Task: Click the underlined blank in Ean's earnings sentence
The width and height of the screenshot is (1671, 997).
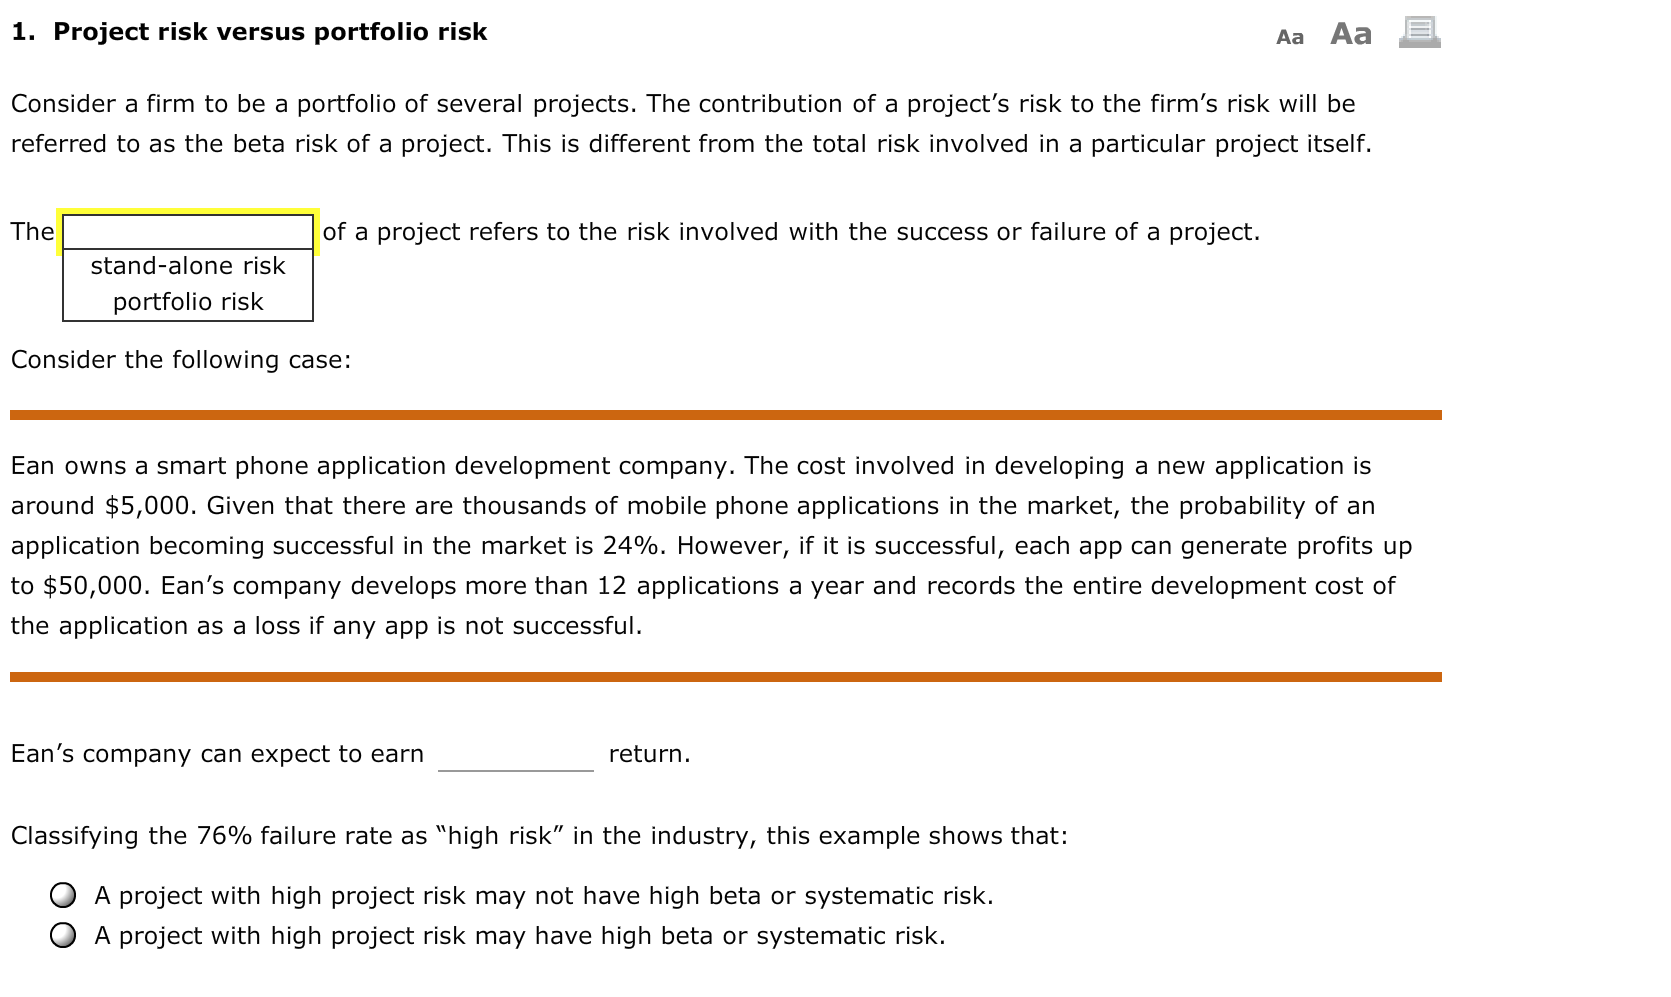Action: click(x=515, y=755)
